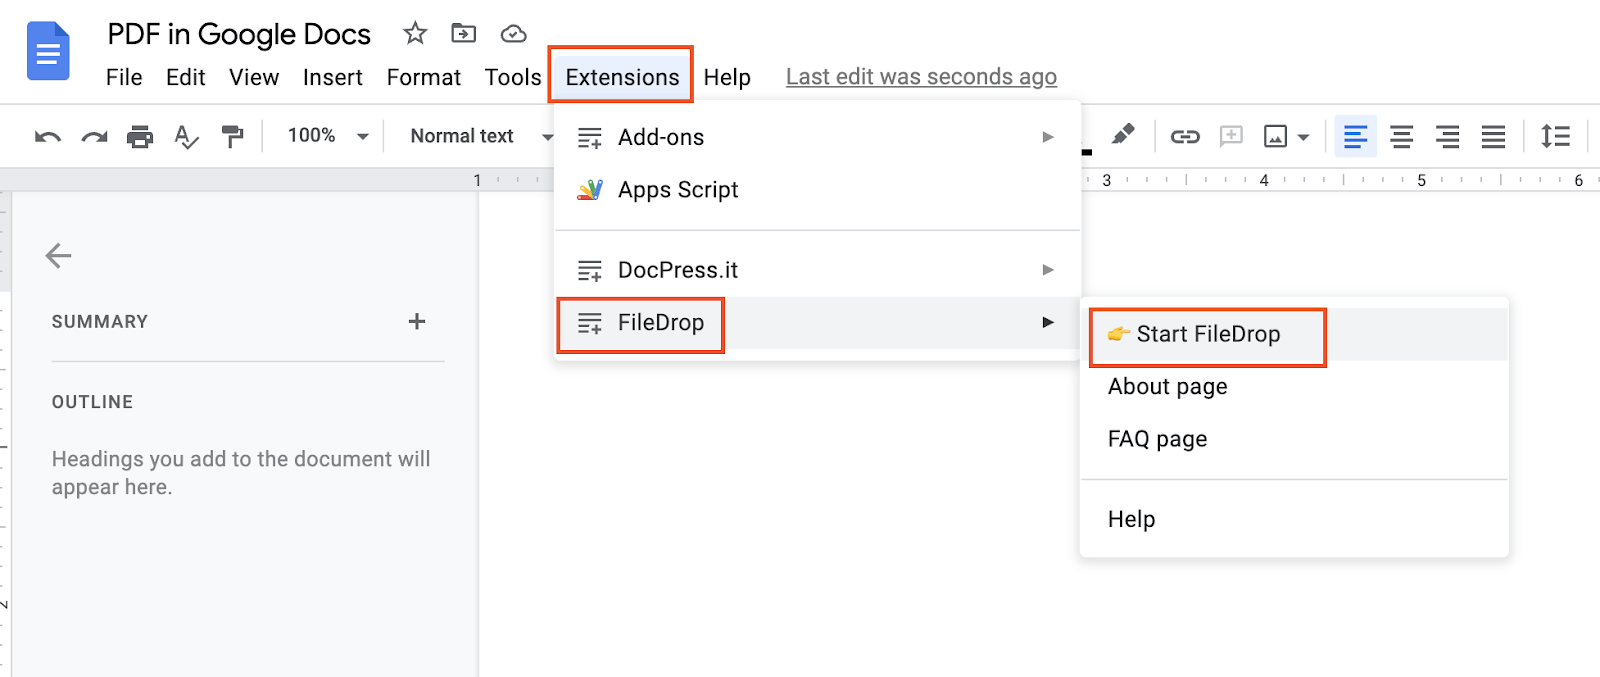This screenshot has height=677, width=1600.
Task: Add a summary with the plus button
Action: [417, 321]
